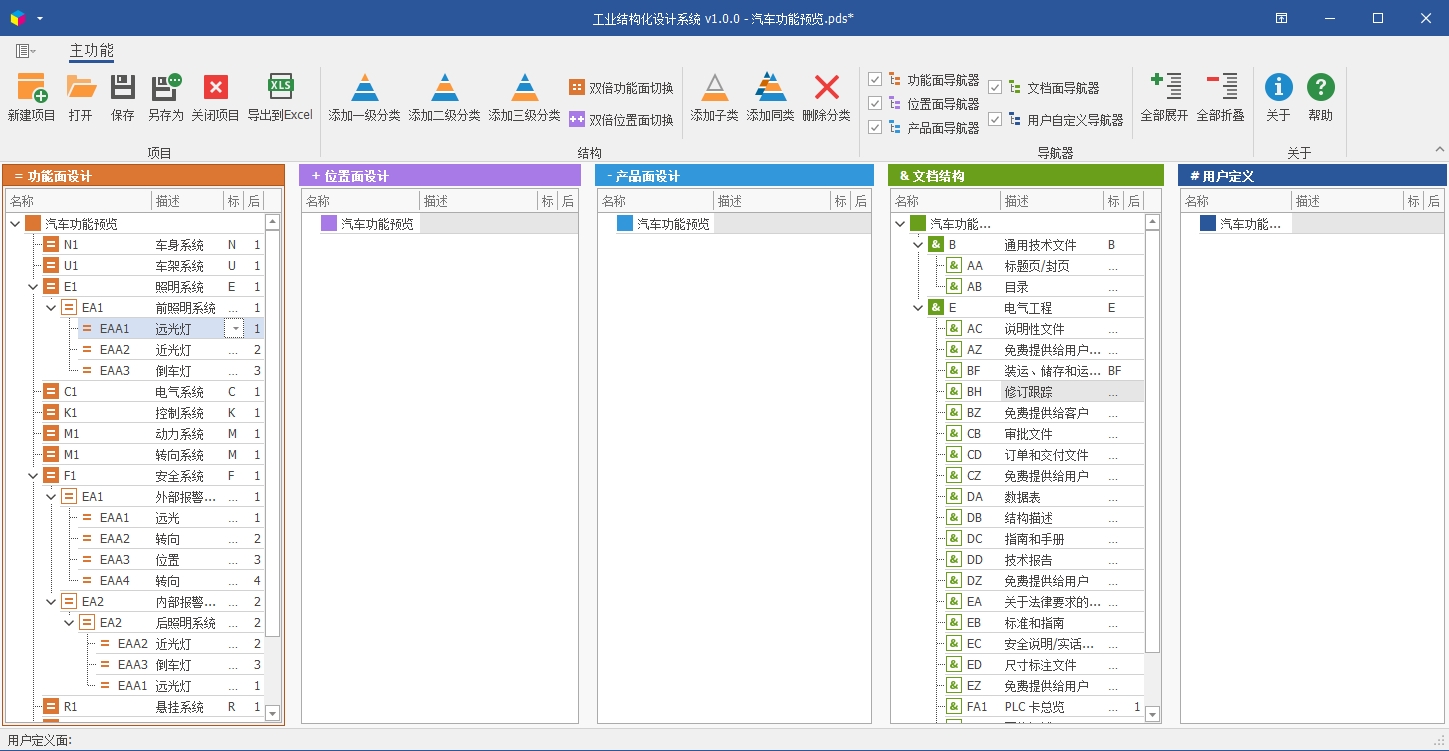The image size is (1449, 751).
Task: Toggle the 文档面导航器 checkbox
Action: 995,88
